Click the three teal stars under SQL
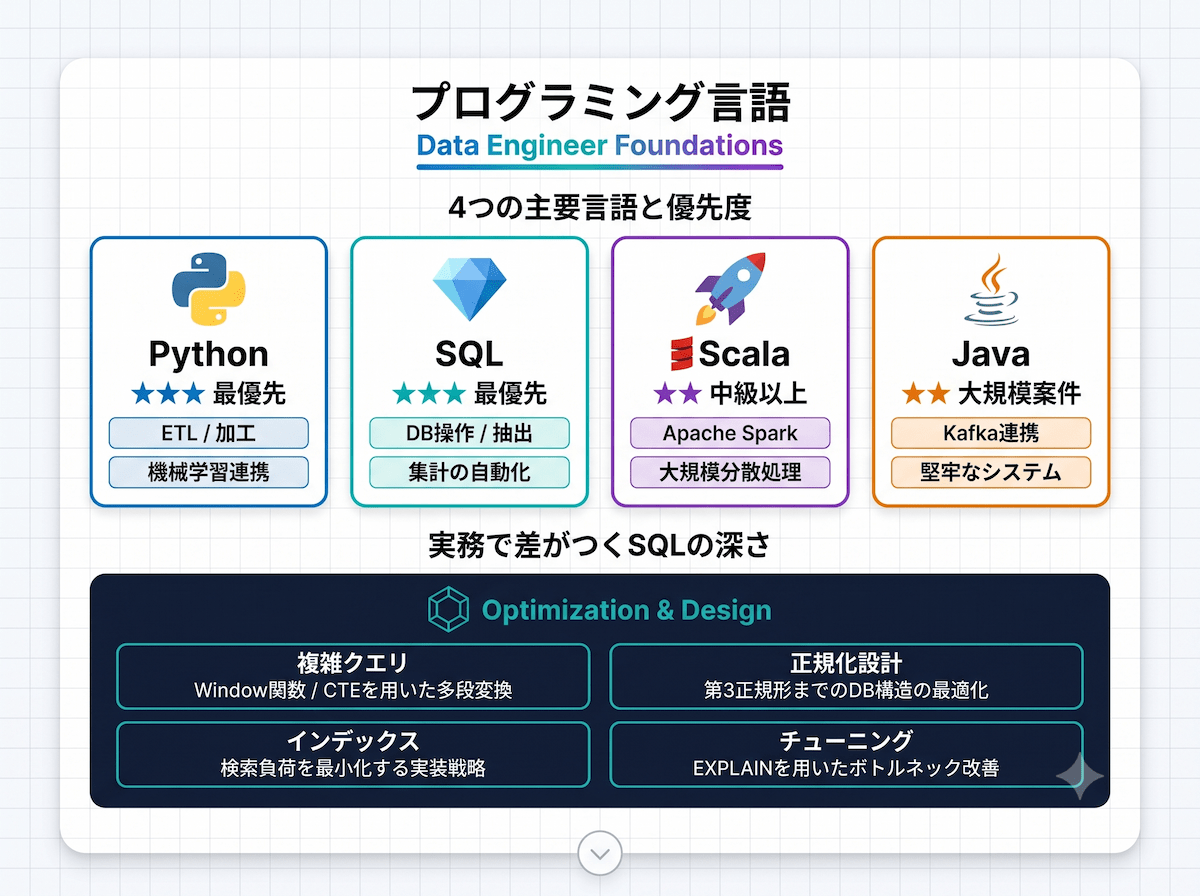1200x896 pixels. pos(429,394)
